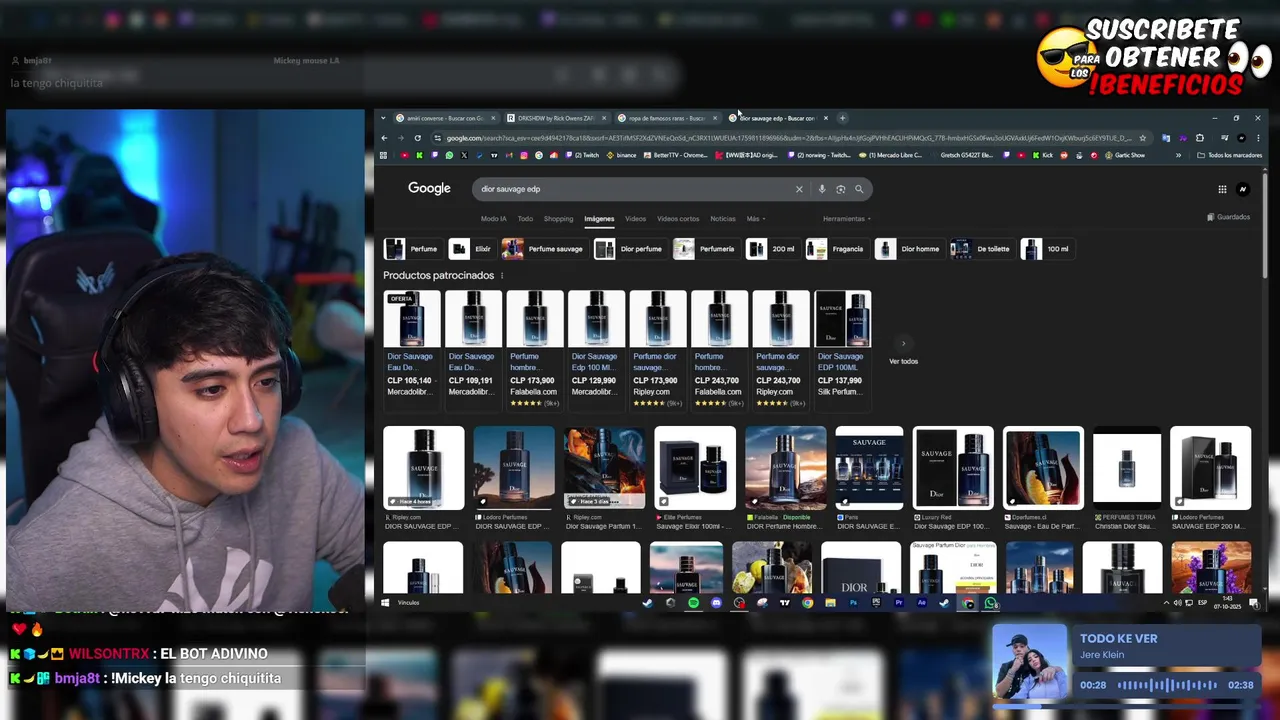Open Chrome from the taskbar
Image resolution: width=1280 pixels, height=720 pixels.
[x=808, y=603]
